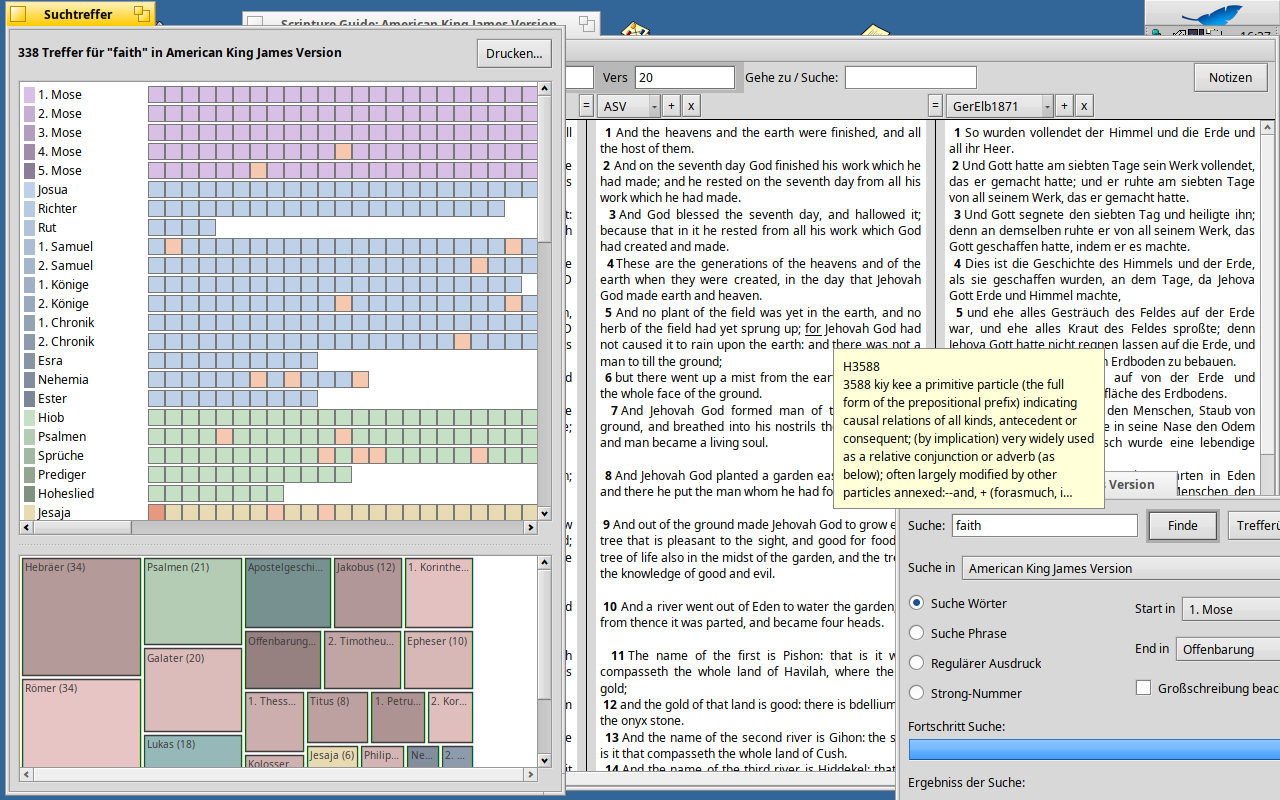The image size is (1280, 800).
Task: Click the 1. Mose color swatch
Action: [29, 95]
